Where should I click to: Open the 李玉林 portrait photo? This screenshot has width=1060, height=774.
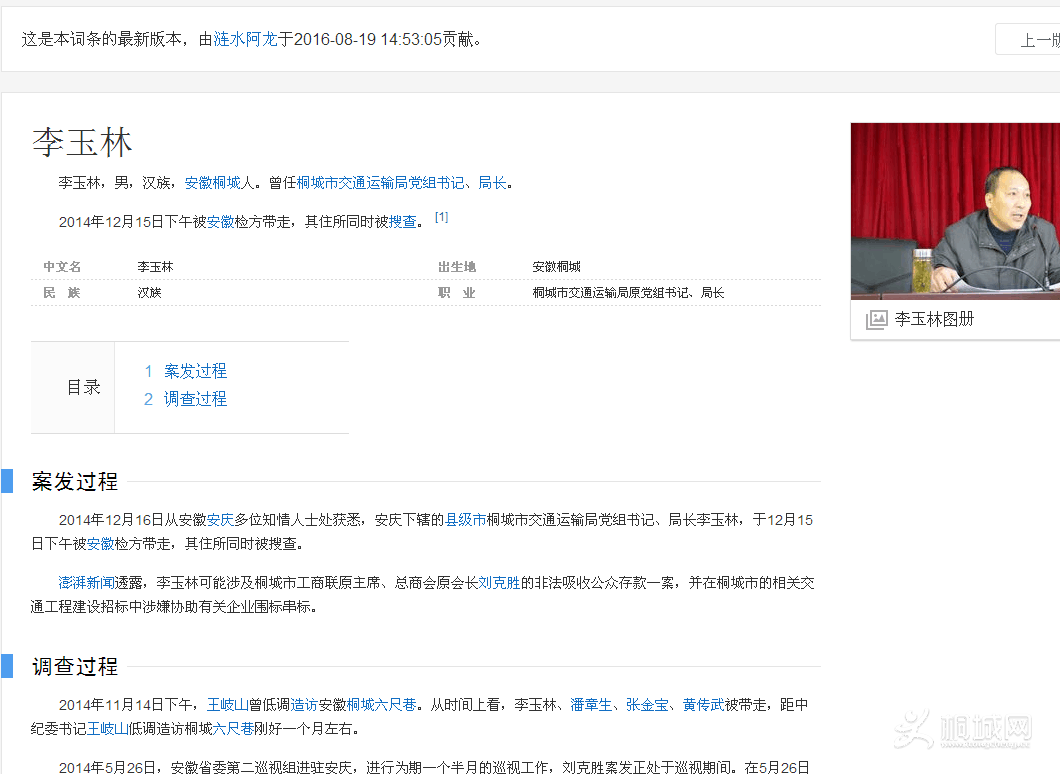954,210
